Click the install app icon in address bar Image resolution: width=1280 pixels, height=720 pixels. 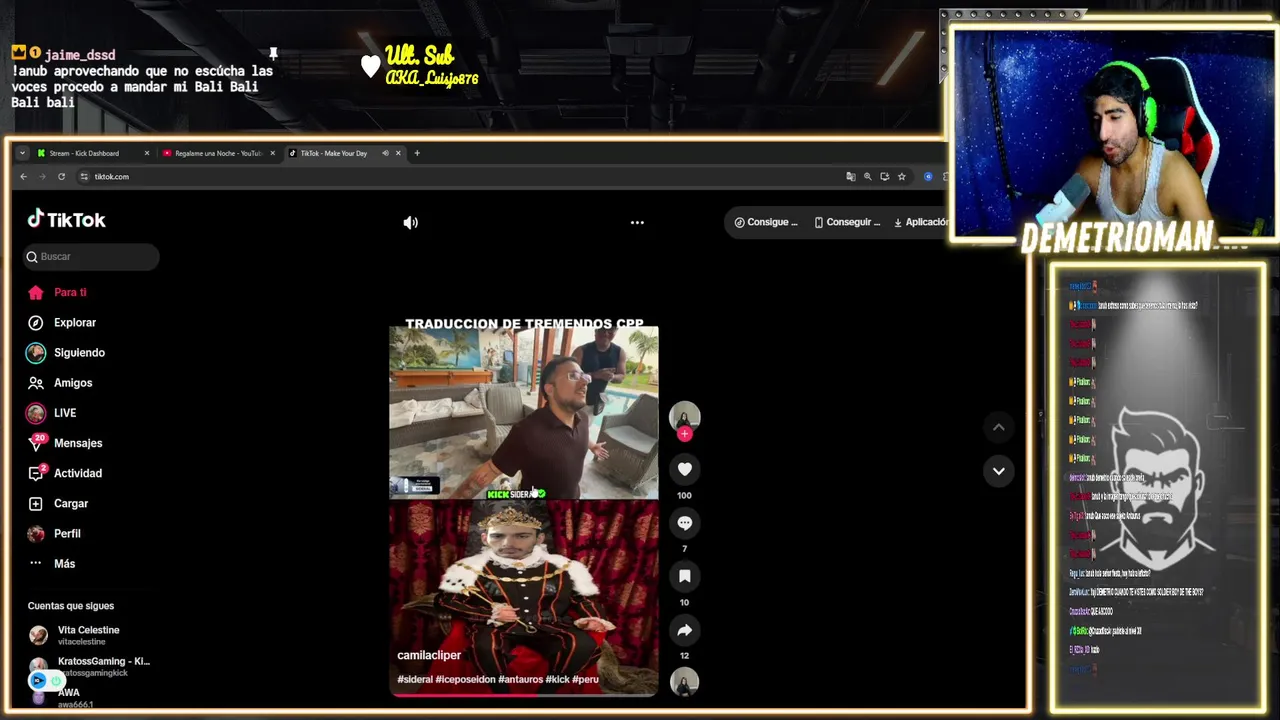(884, 176)
